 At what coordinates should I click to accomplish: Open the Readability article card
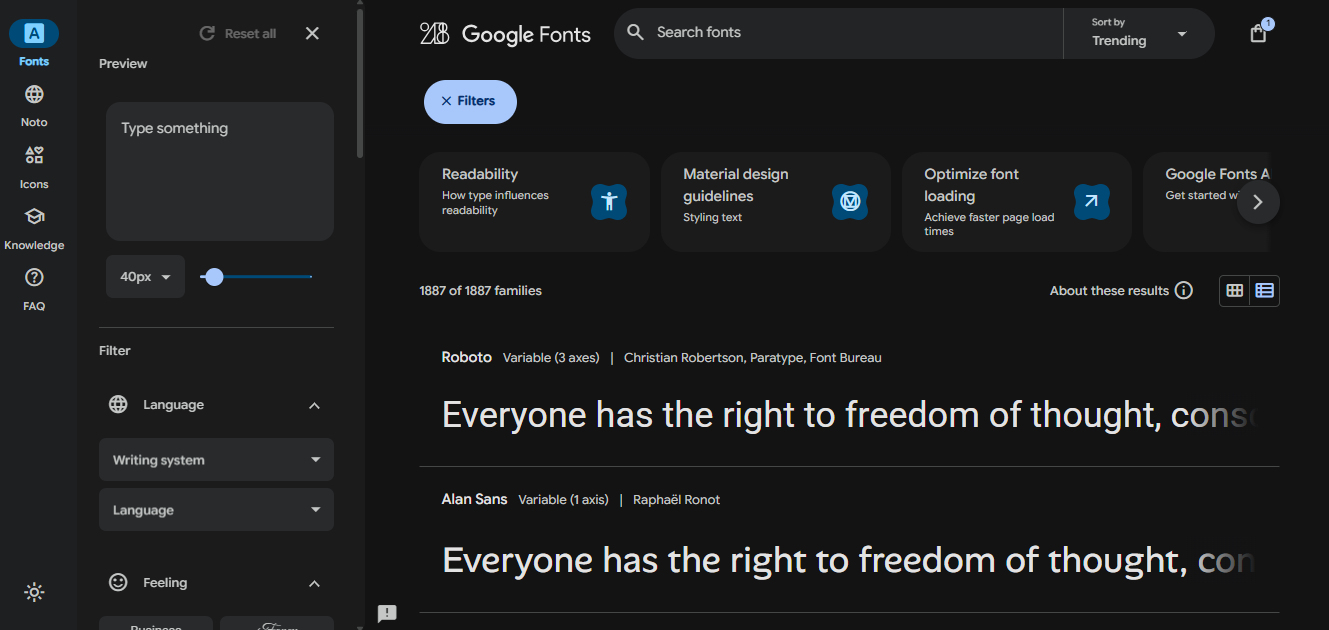[x=534, y=201]
